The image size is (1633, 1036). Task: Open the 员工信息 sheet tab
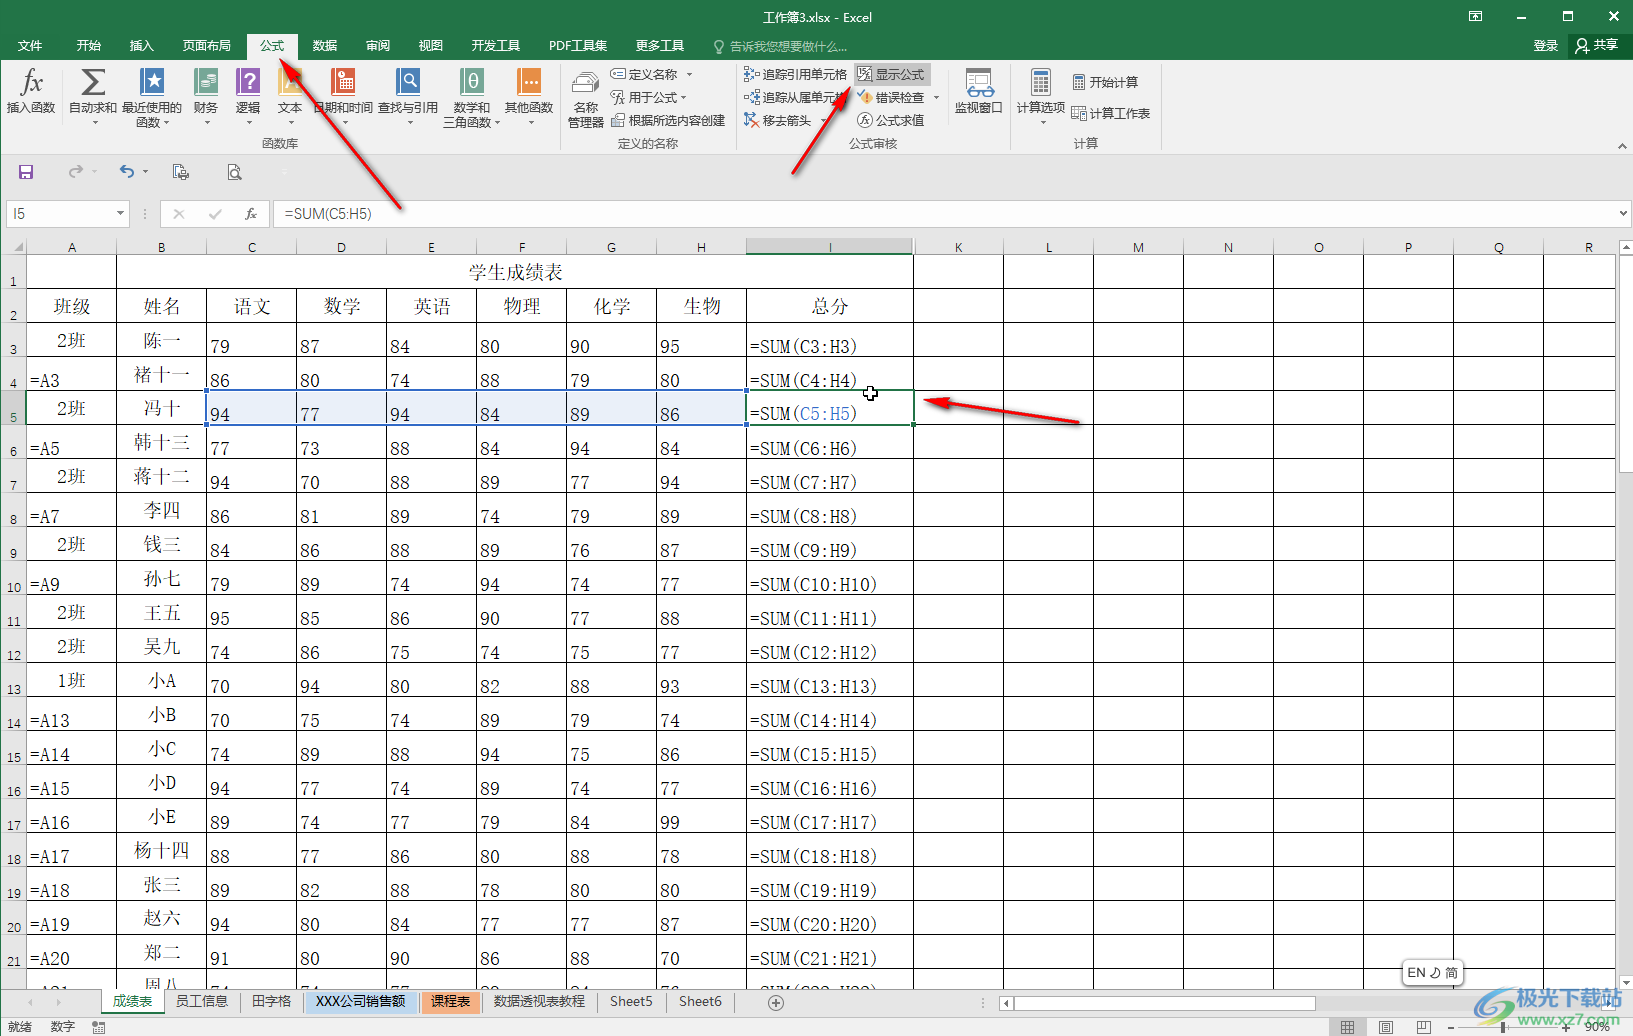pos(202,1002)
